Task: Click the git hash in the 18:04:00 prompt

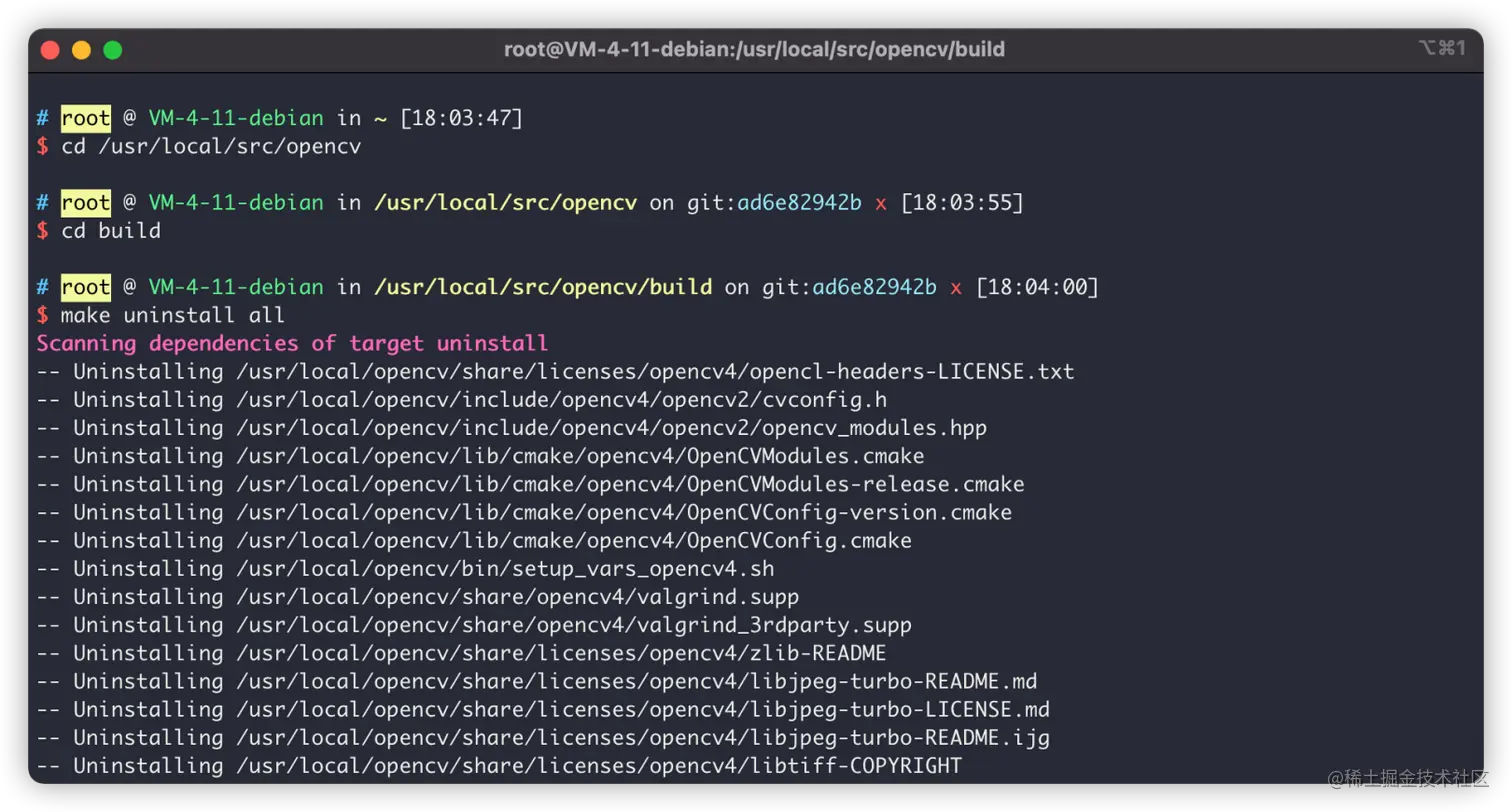Action: (874, 288)
